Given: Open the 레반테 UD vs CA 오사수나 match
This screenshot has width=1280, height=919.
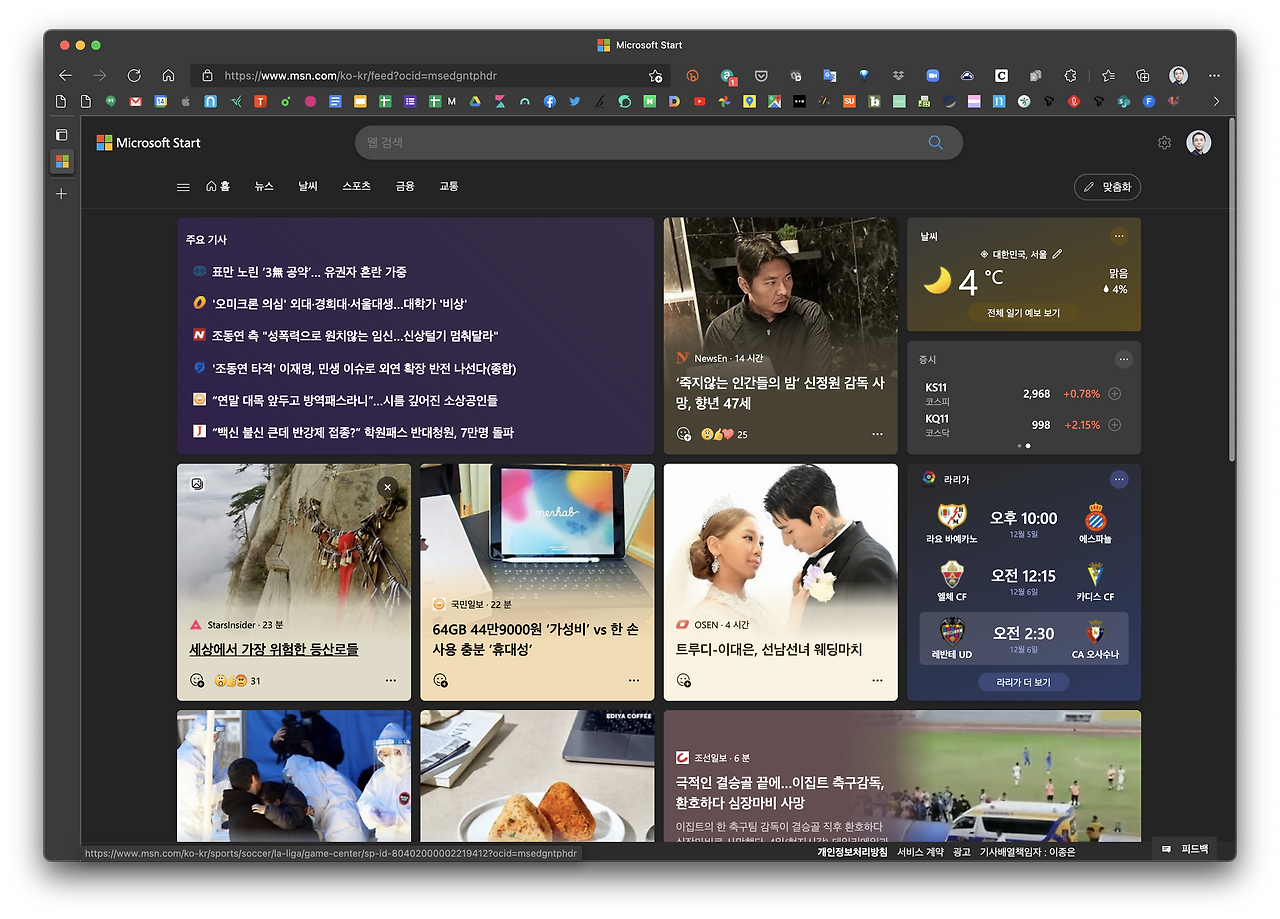Looking at the screenshot, I should click(1024, 638).
